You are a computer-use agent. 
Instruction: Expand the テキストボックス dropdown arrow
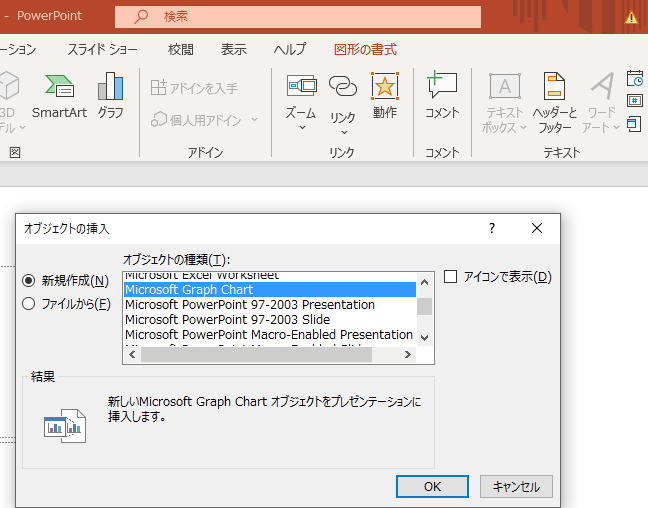coord(523,128)
